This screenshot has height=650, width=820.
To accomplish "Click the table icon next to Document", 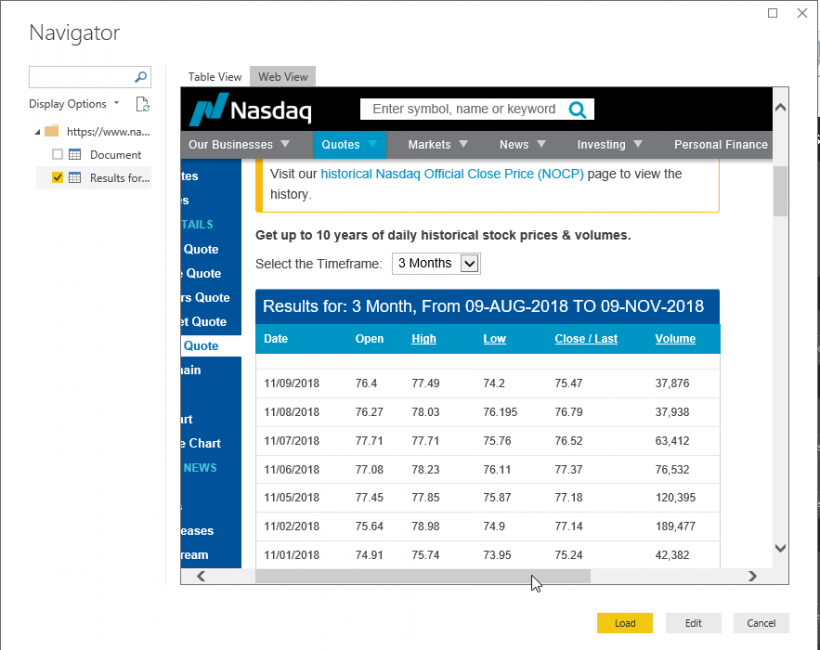I will 75,154.
